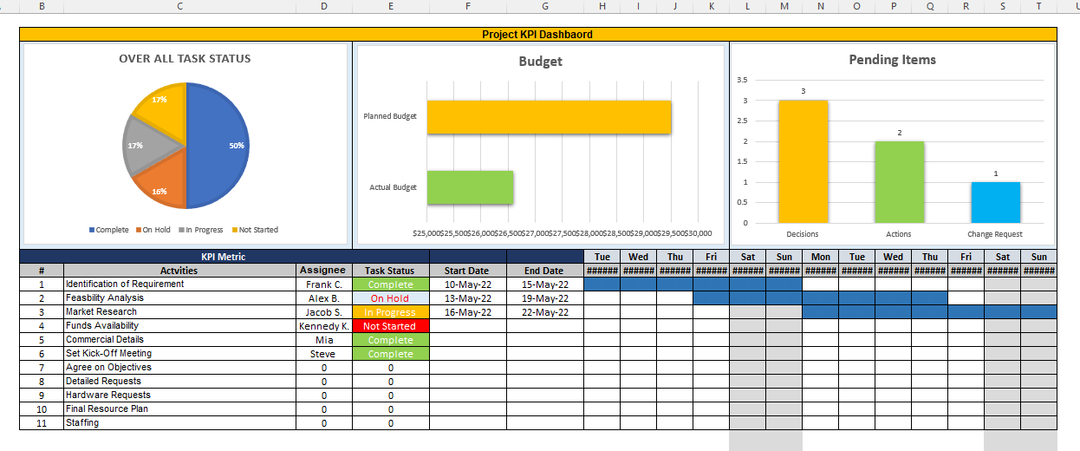Select the green Actions bar
Viewport: 1080px width, 451px height.
899,182
